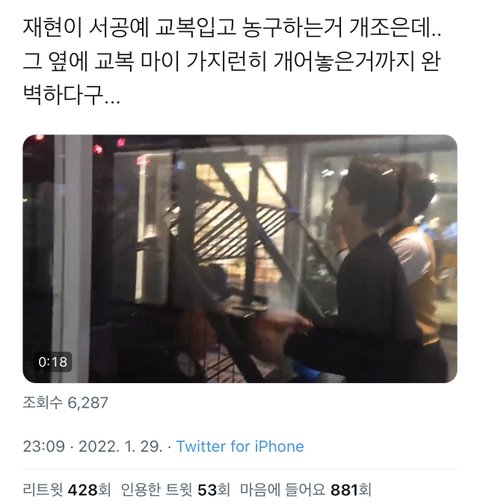This screenshot has height=504, width=480.
Task: Click the number 53 in the stats
Action: [207, 490]
